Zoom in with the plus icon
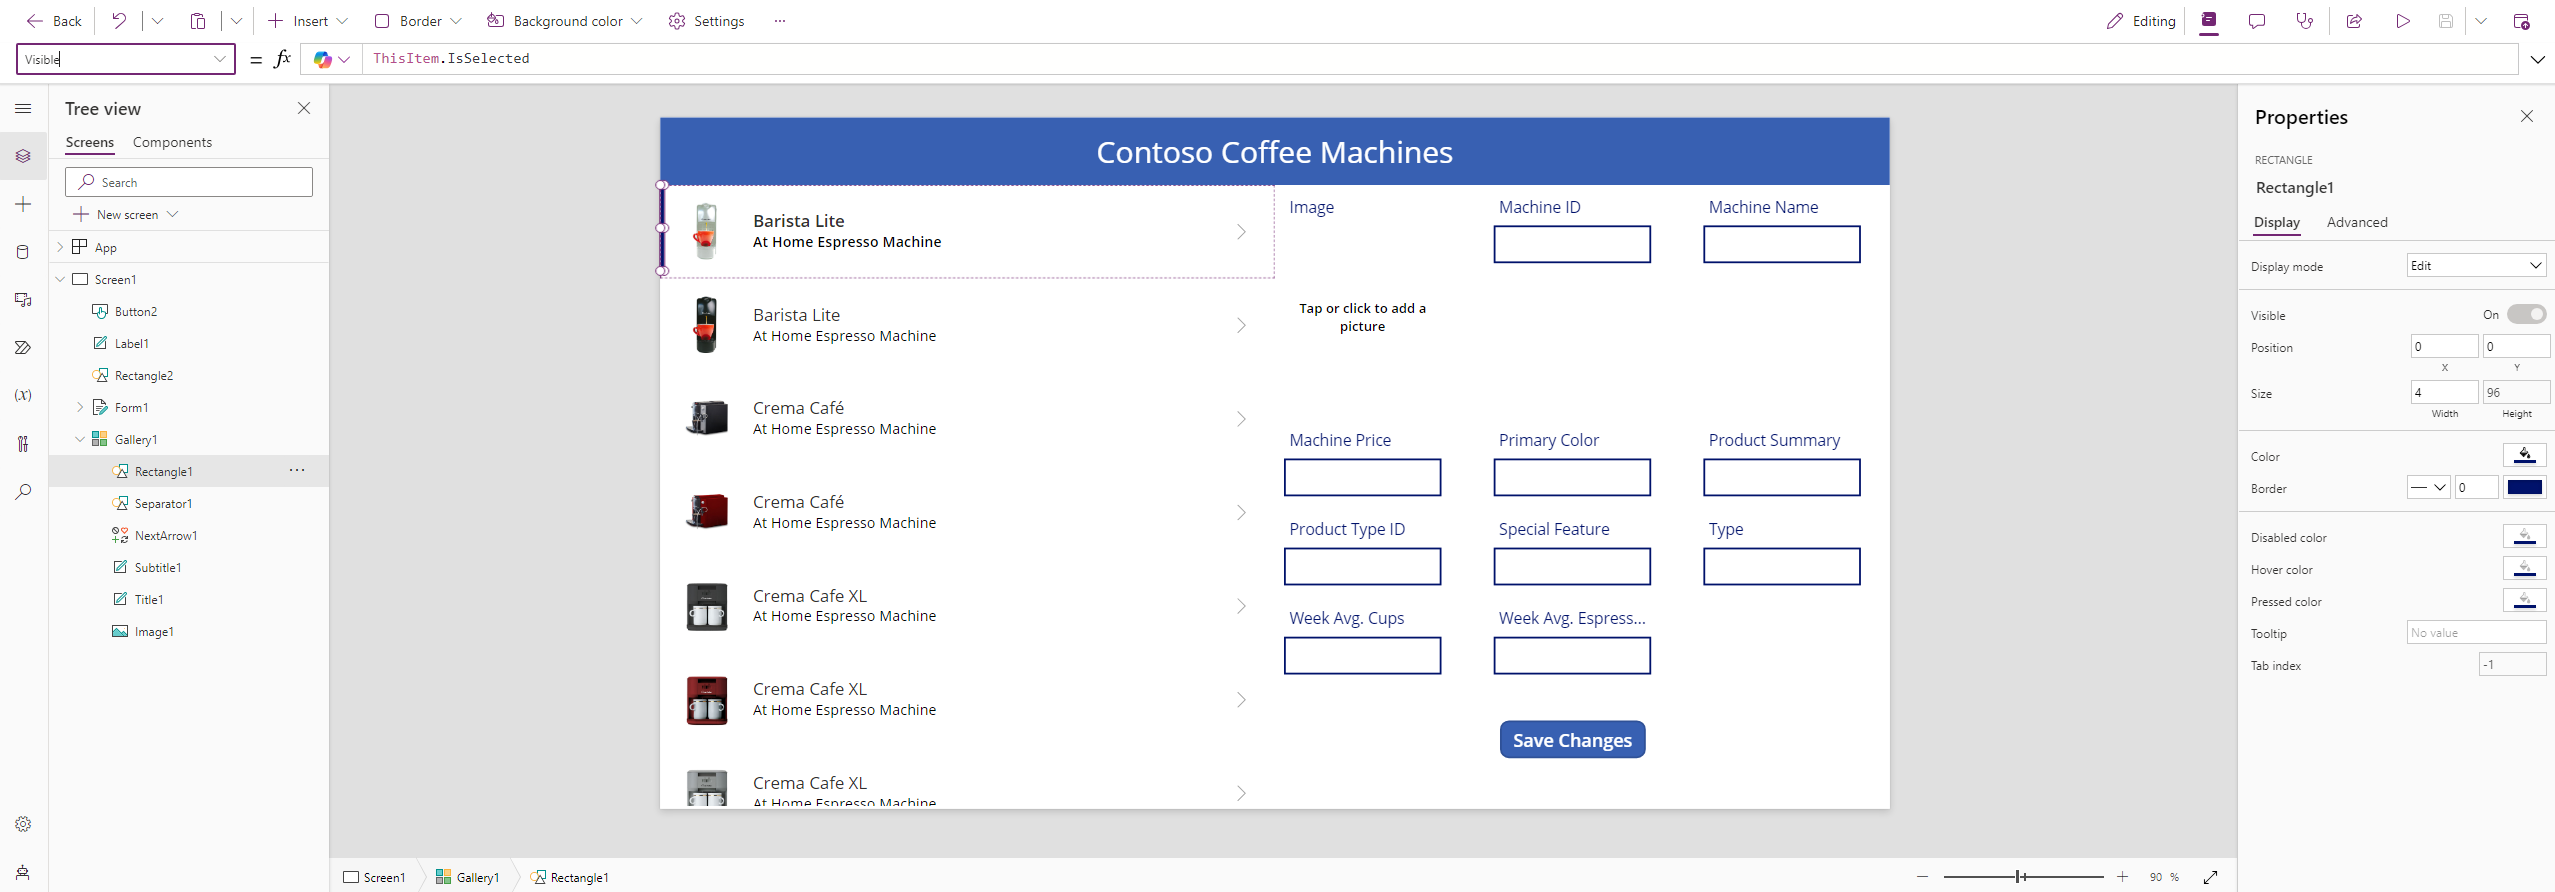The height and width of the screenshot is (892, 2555). [x=2122, y=877]
